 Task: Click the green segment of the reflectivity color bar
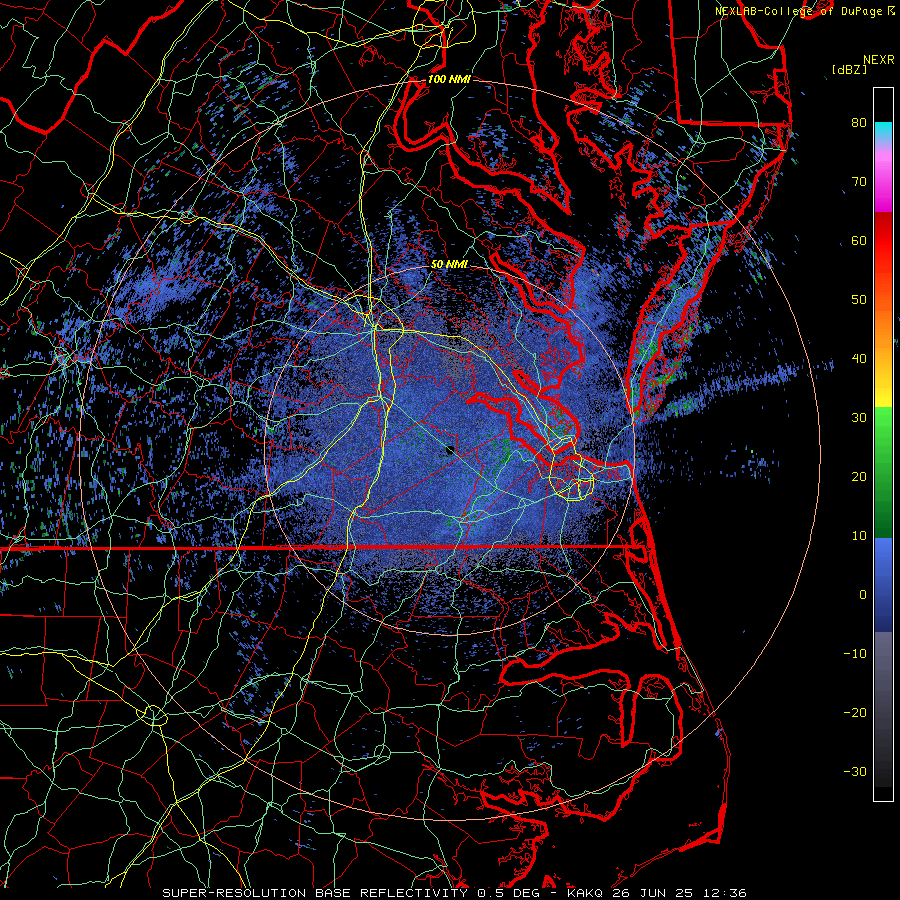[x=883, y=472]
